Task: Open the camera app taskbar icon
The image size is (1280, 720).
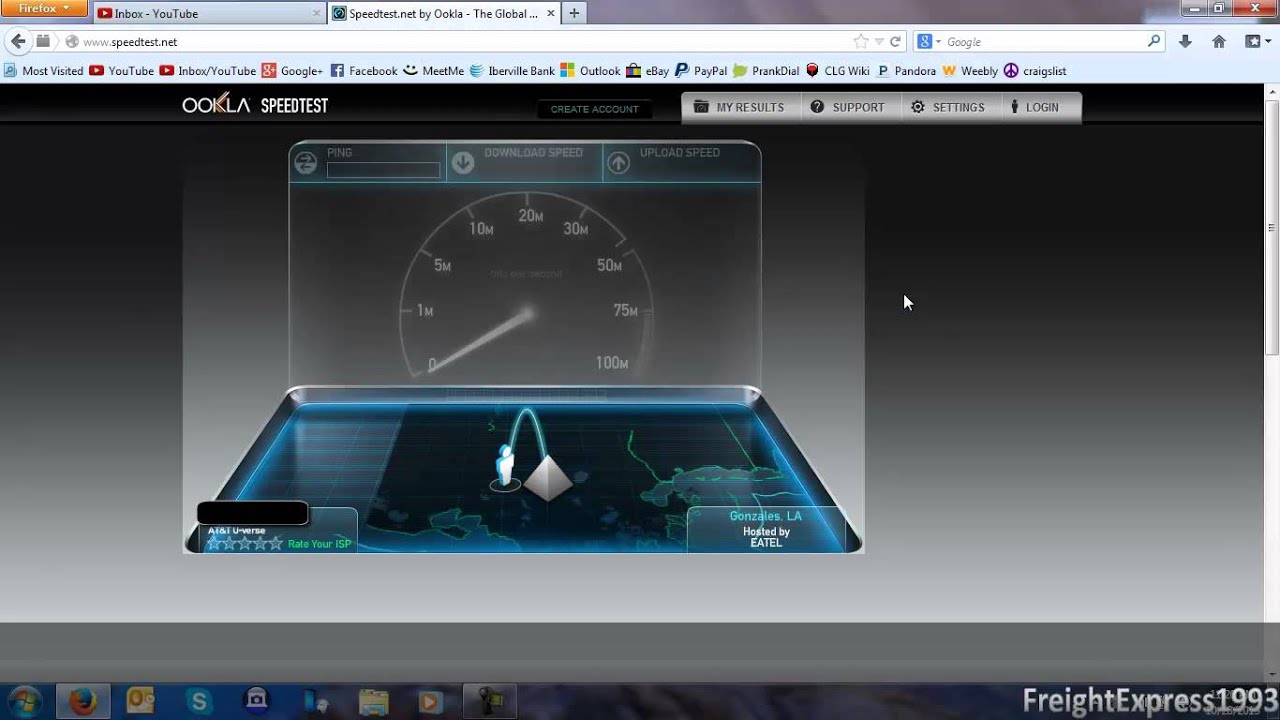Action: 257,701
